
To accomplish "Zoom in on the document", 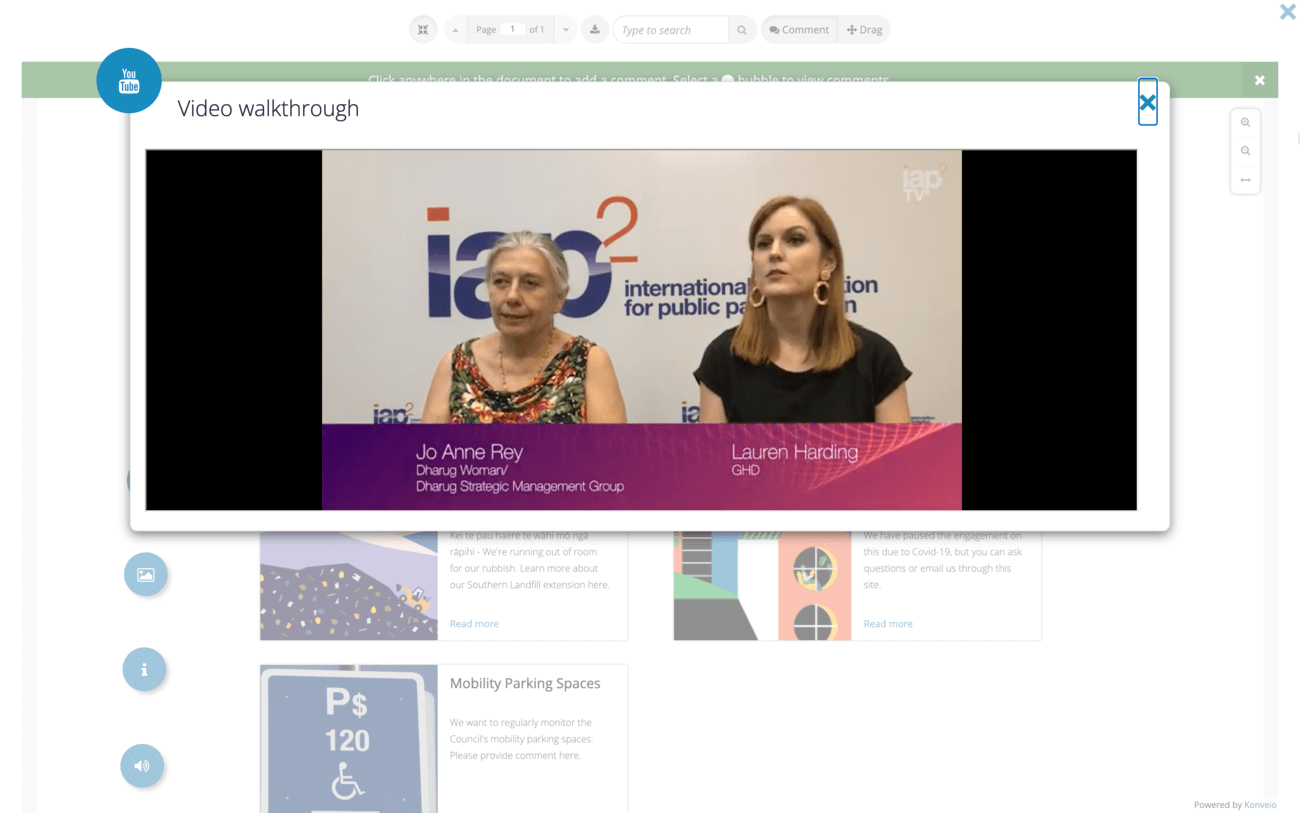I will 1245,123.
